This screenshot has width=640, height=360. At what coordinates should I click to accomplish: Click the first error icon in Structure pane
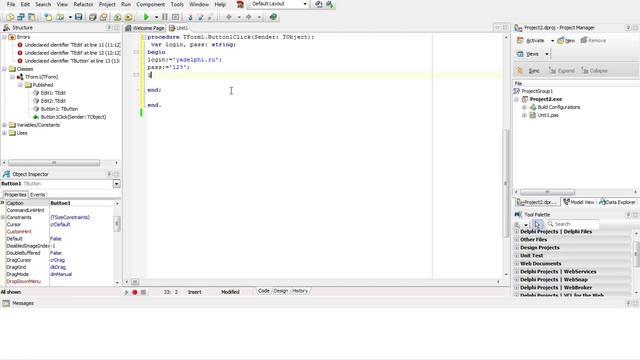(x=20, y=45)
